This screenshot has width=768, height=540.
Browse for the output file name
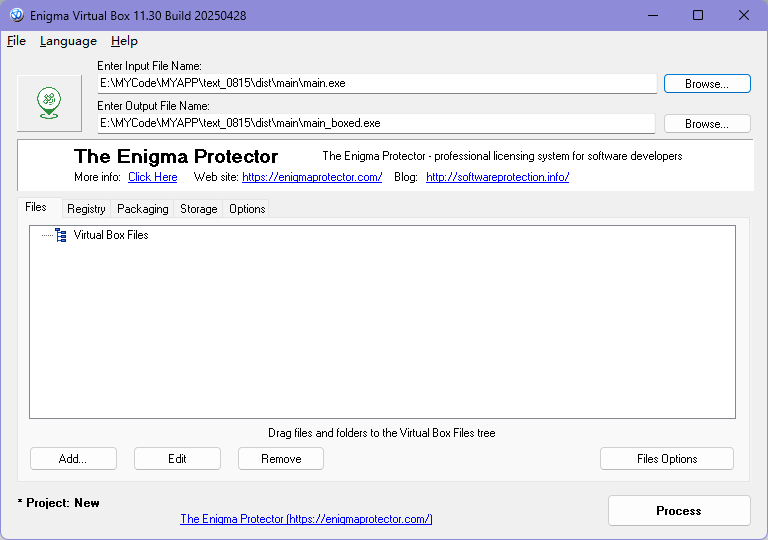pyautogui.click(x=707, y=124)
